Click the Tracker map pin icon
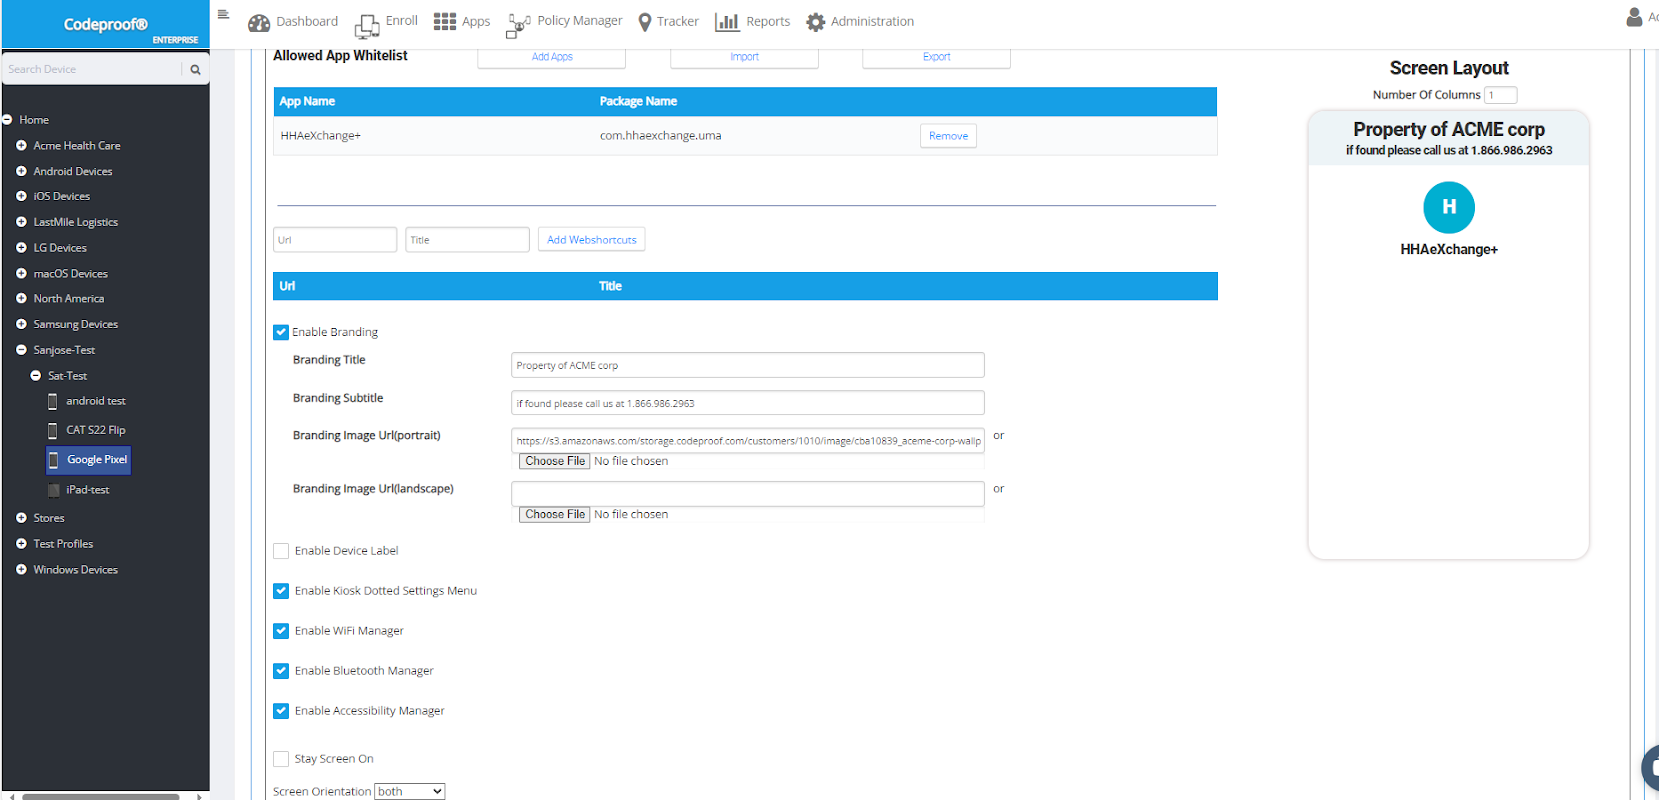 pyautogui.click(x=645, y=22)
